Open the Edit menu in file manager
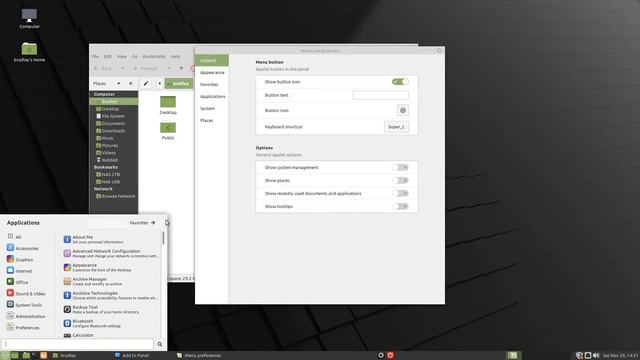 [108, 56]
